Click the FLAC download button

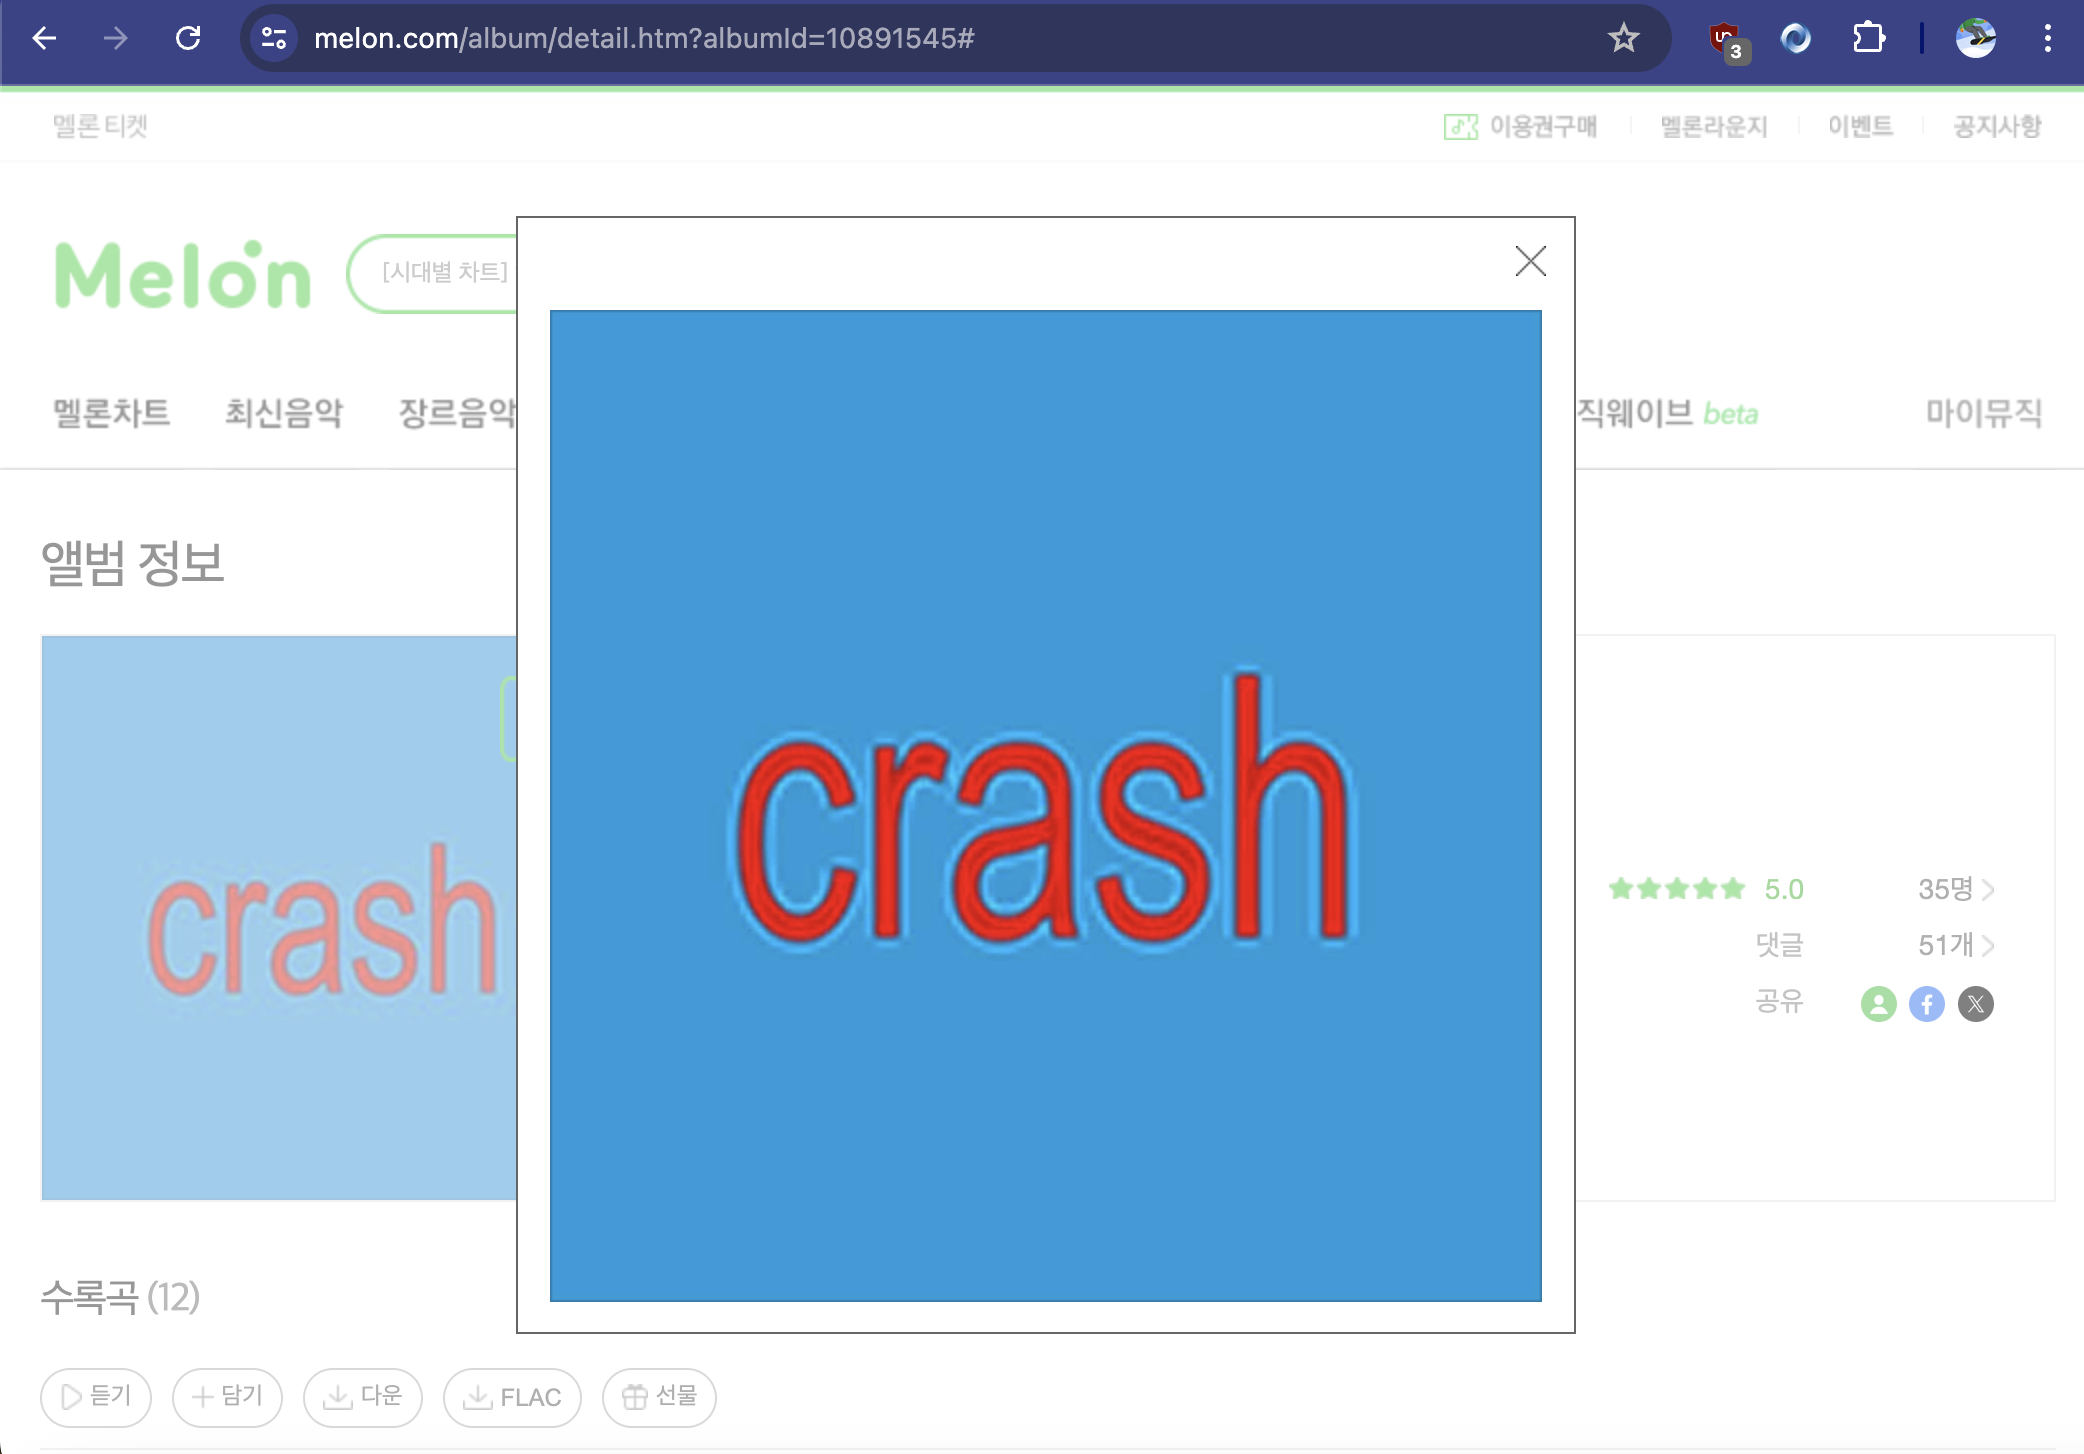point(512,1397)
